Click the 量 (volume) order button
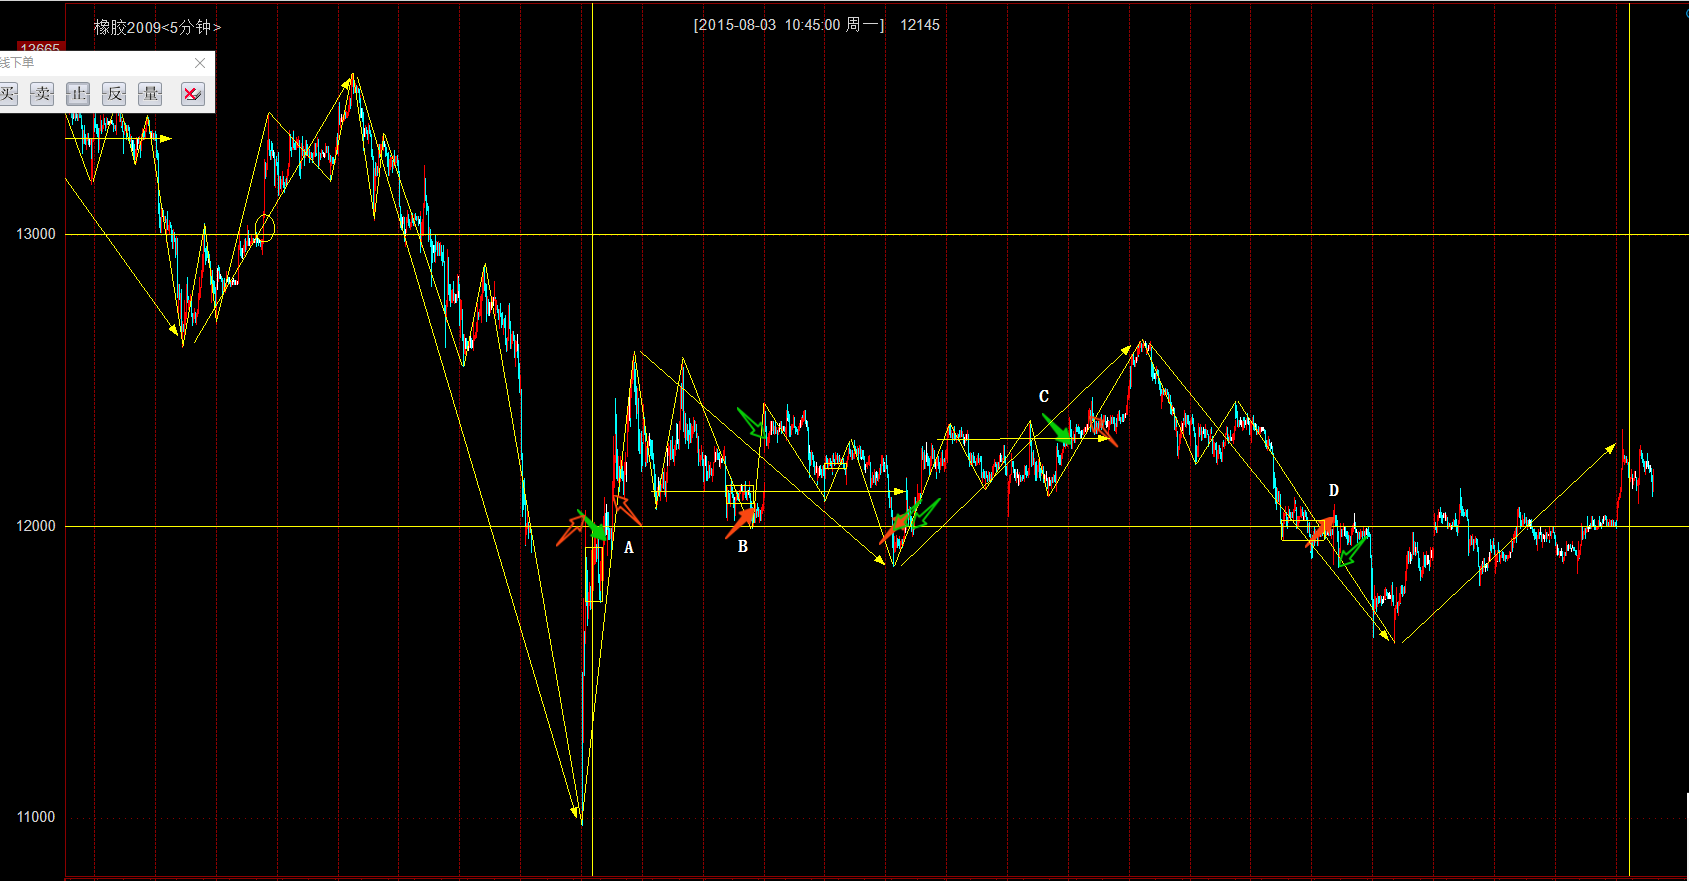Image resolution: width=1689 pixels, height=881 pixels. pyautogui.click(x=150, y=94)
